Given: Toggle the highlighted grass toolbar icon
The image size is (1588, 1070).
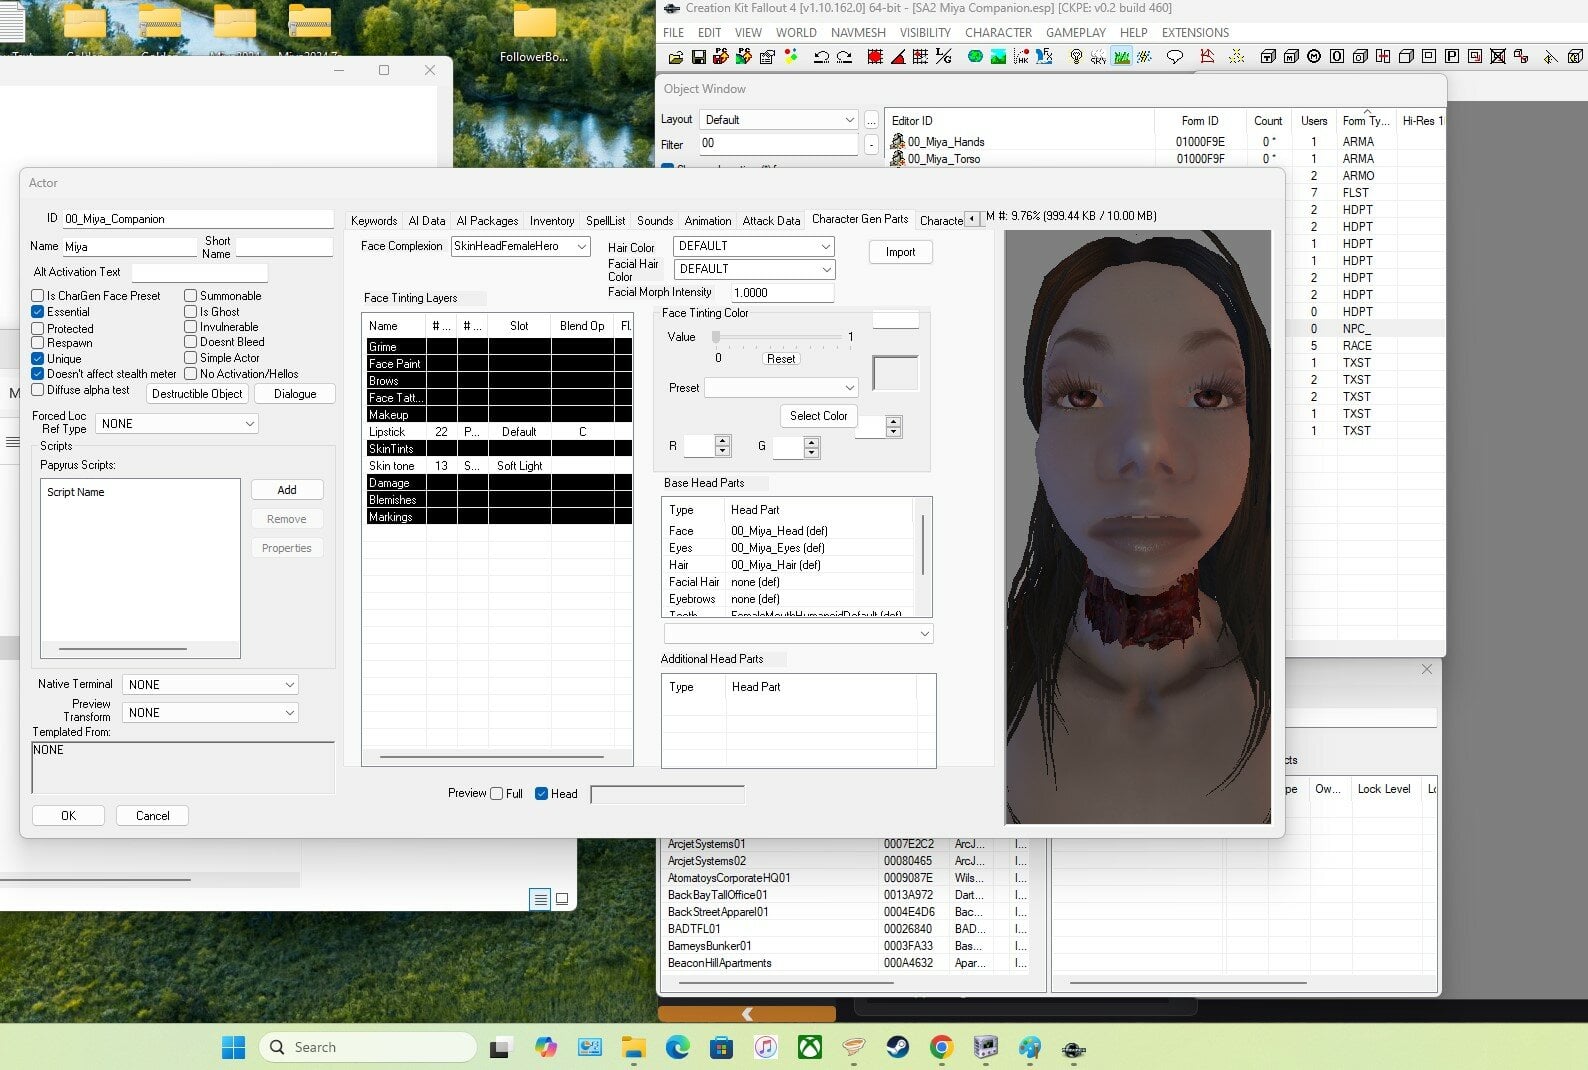Looking at the screenshot, I should [x=1122, y=57].
